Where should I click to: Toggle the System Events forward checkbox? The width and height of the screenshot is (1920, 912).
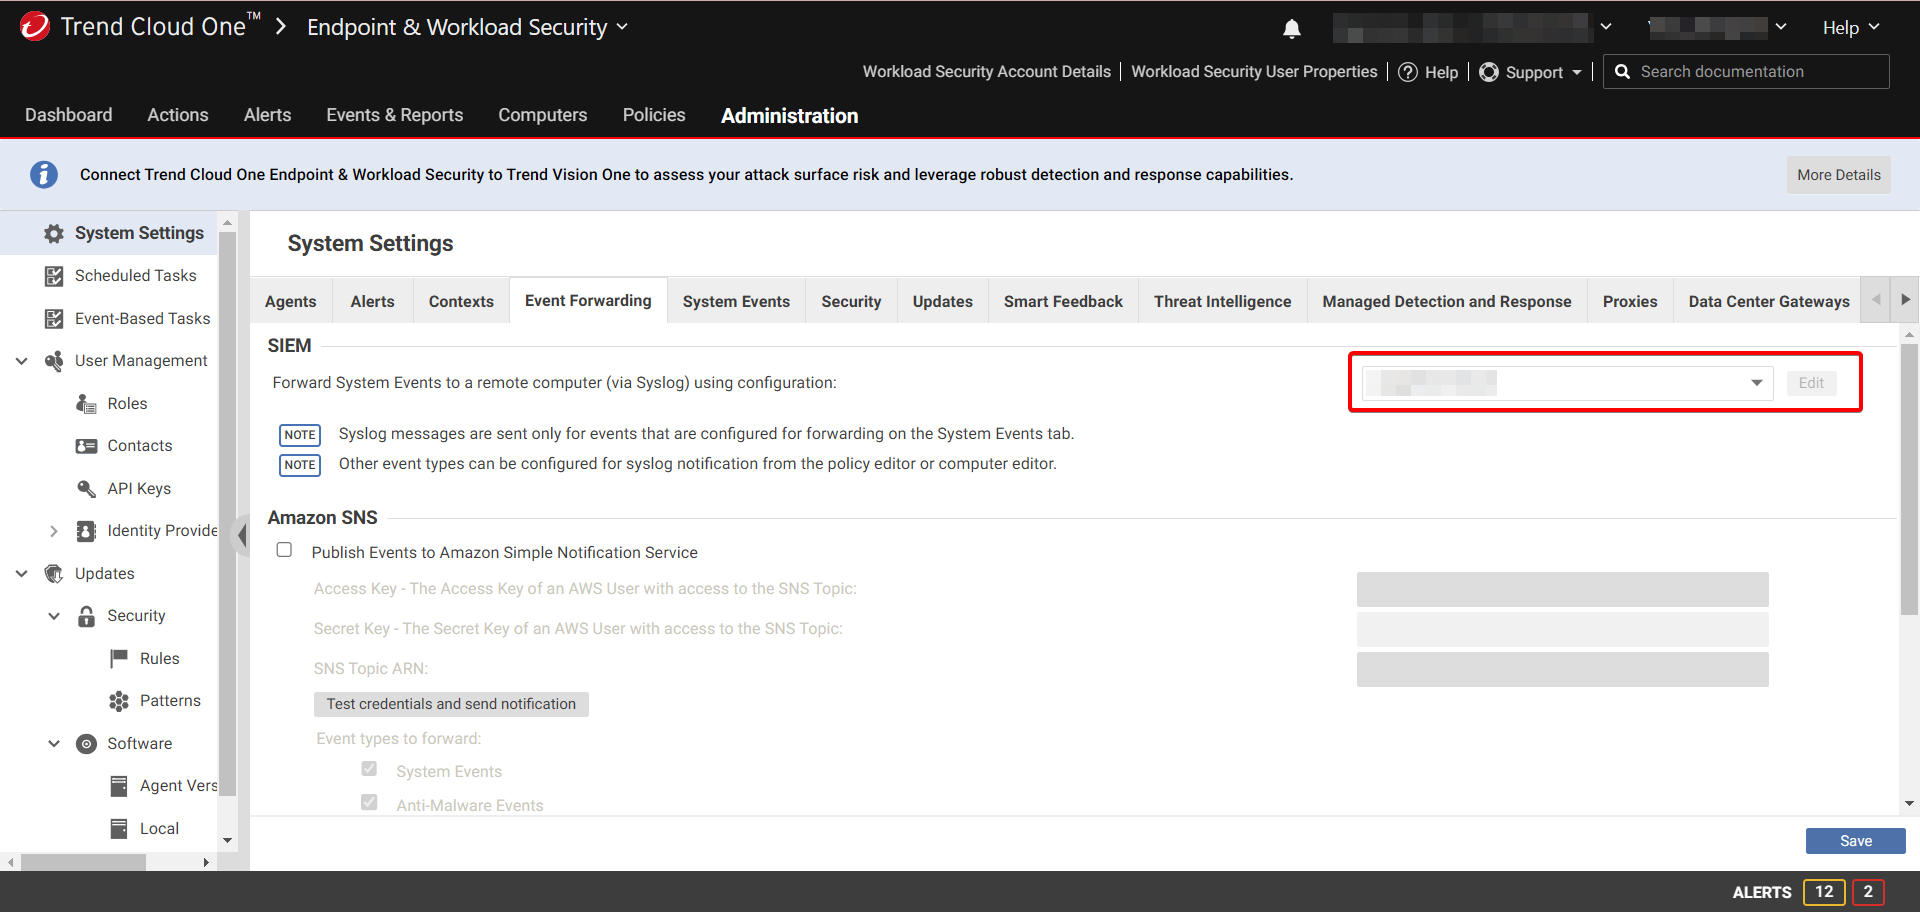[x=369, y=769]
